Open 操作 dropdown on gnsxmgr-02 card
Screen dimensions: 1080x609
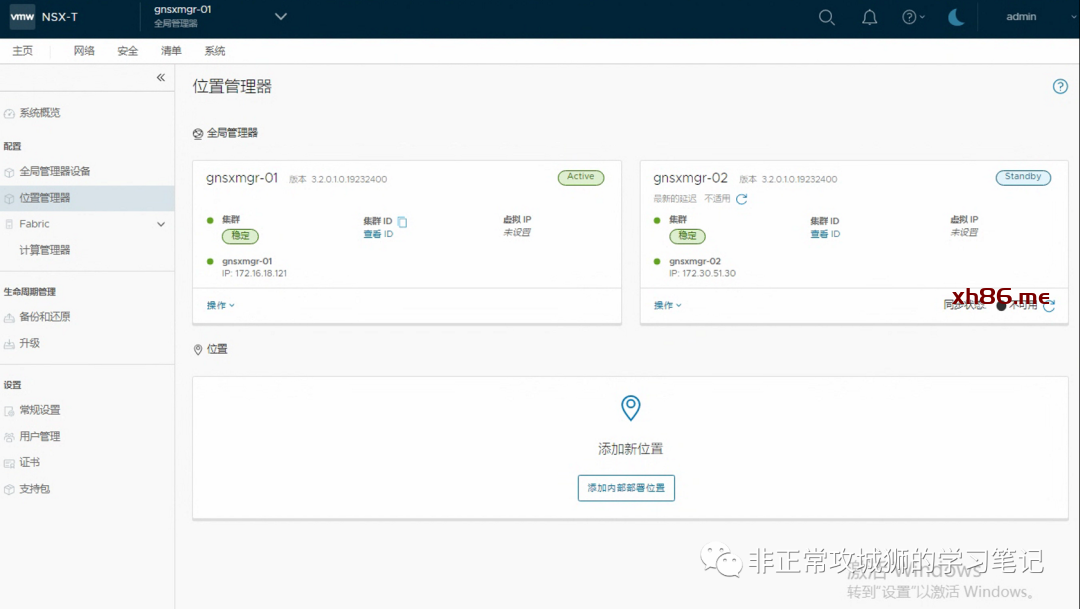[667, 305]
